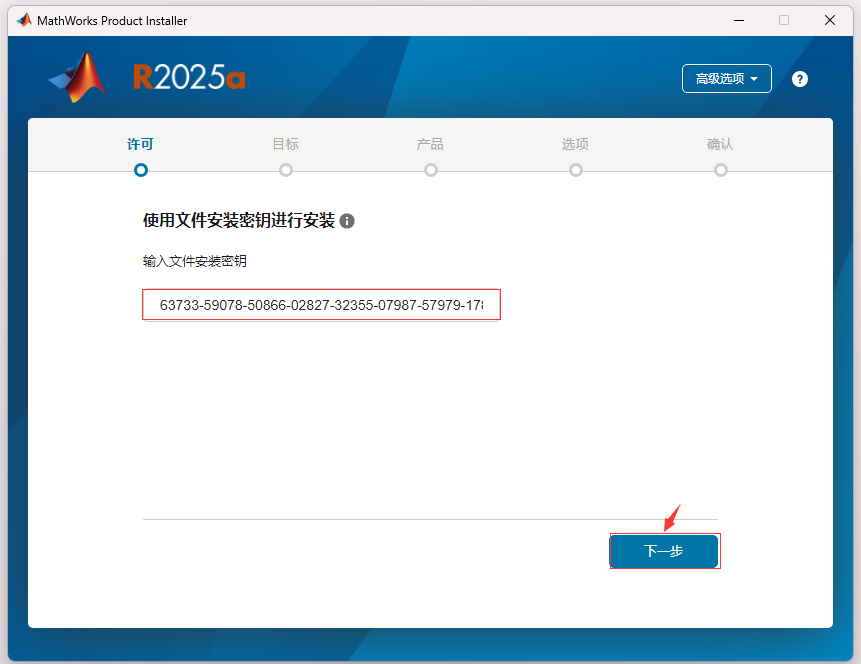Click the filled 许可 step circle indicator
861x664 pixels.
point(140,170)
